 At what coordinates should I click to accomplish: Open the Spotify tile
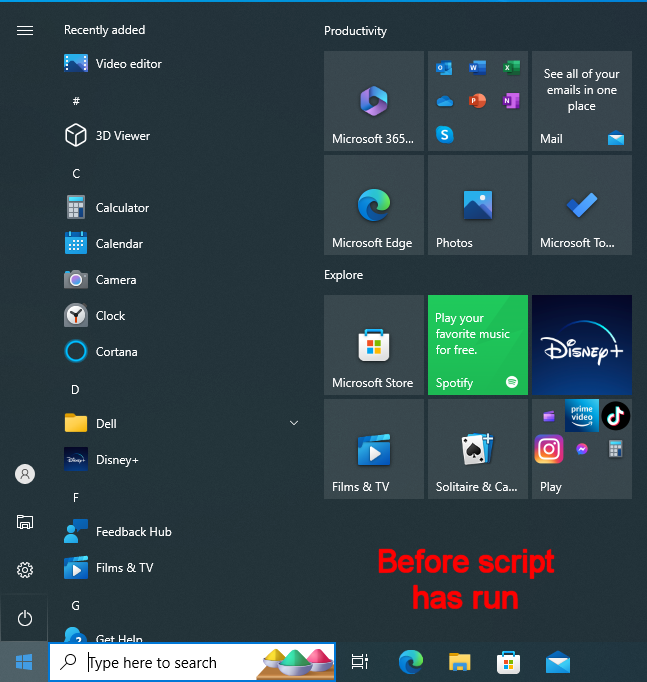tap(477, 345)
